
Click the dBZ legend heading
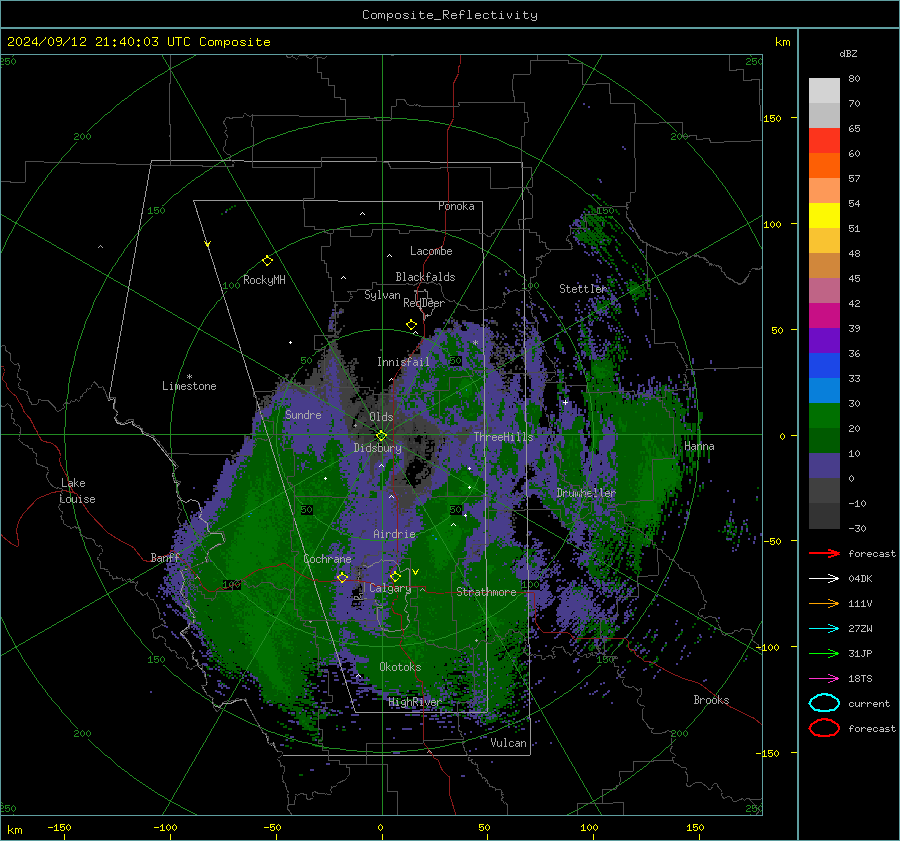pyautogui.click(x=848, y=53)
